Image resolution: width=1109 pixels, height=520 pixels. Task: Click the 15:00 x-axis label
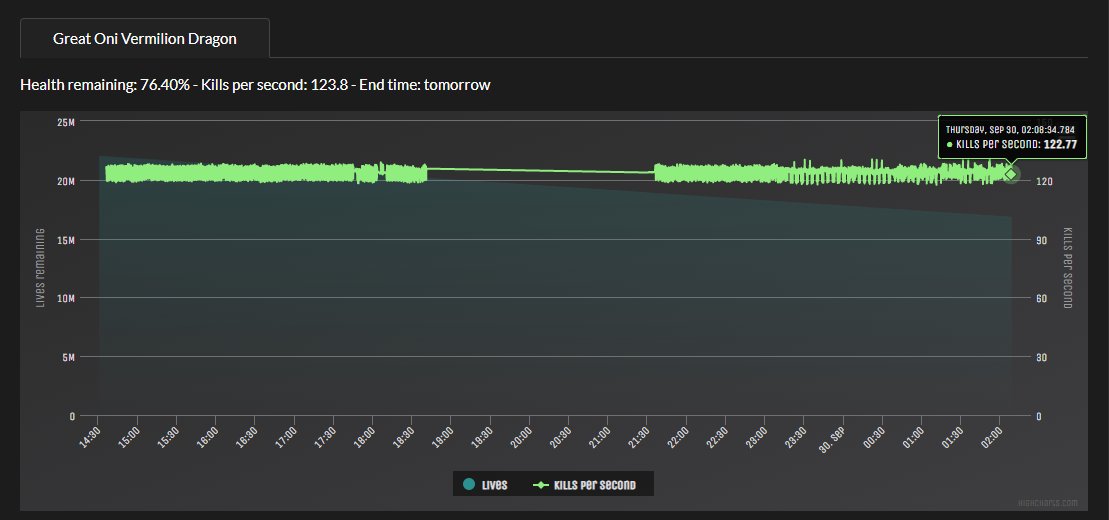(131, 437)
